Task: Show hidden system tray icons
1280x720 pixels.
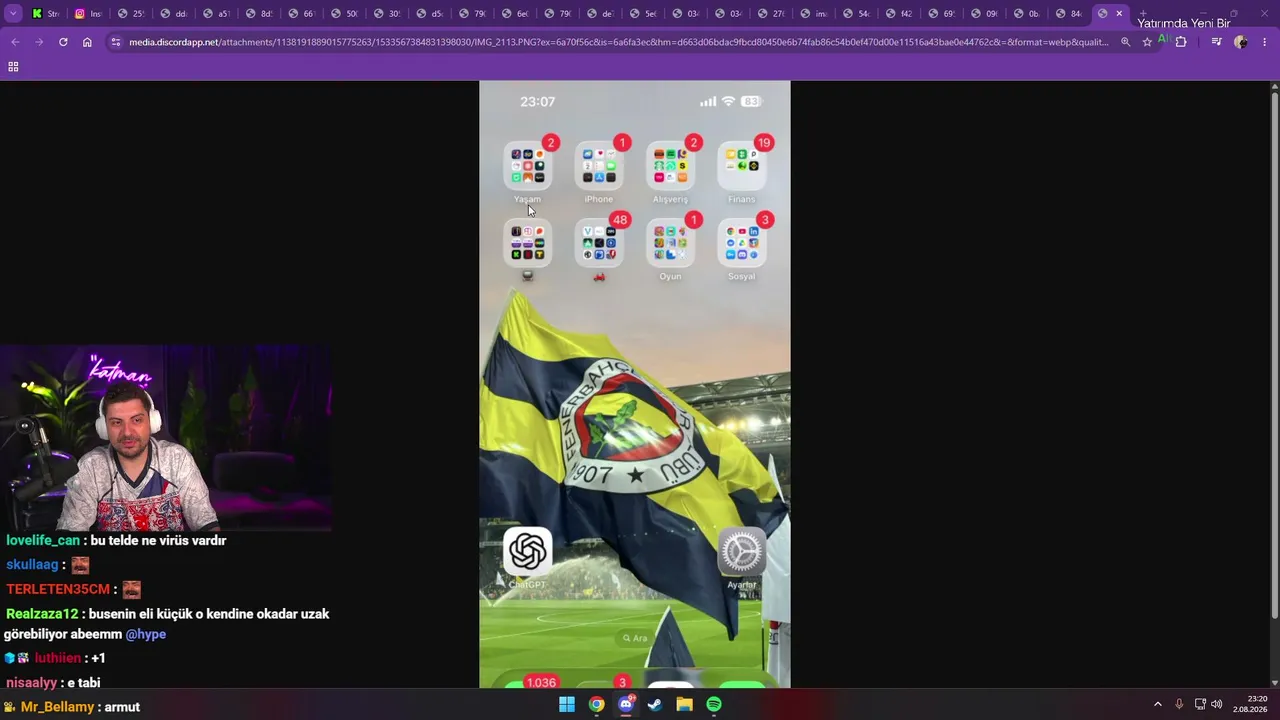Action: tap(1158, 705)
